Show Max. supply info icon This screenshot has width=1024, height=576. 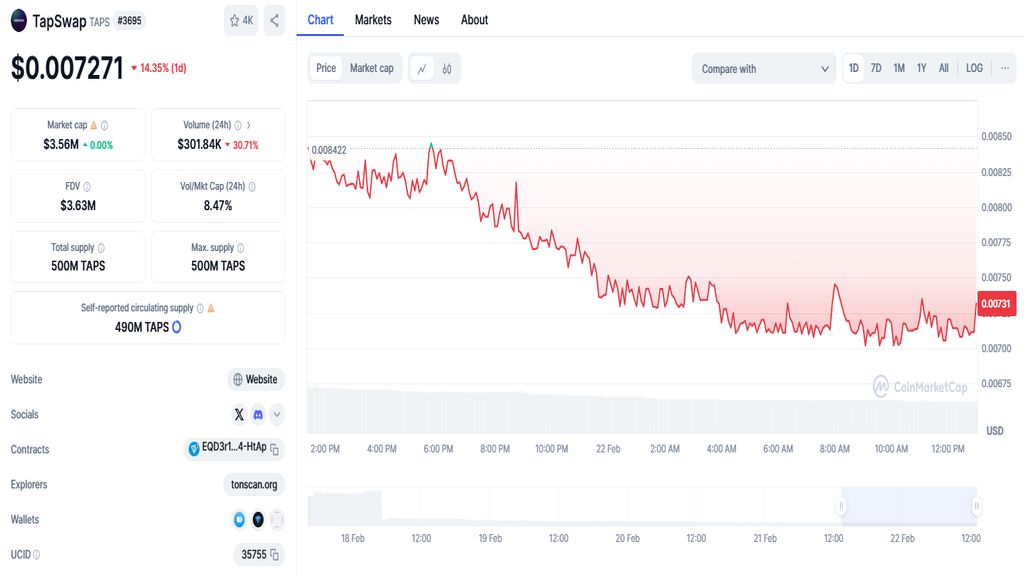241,248
